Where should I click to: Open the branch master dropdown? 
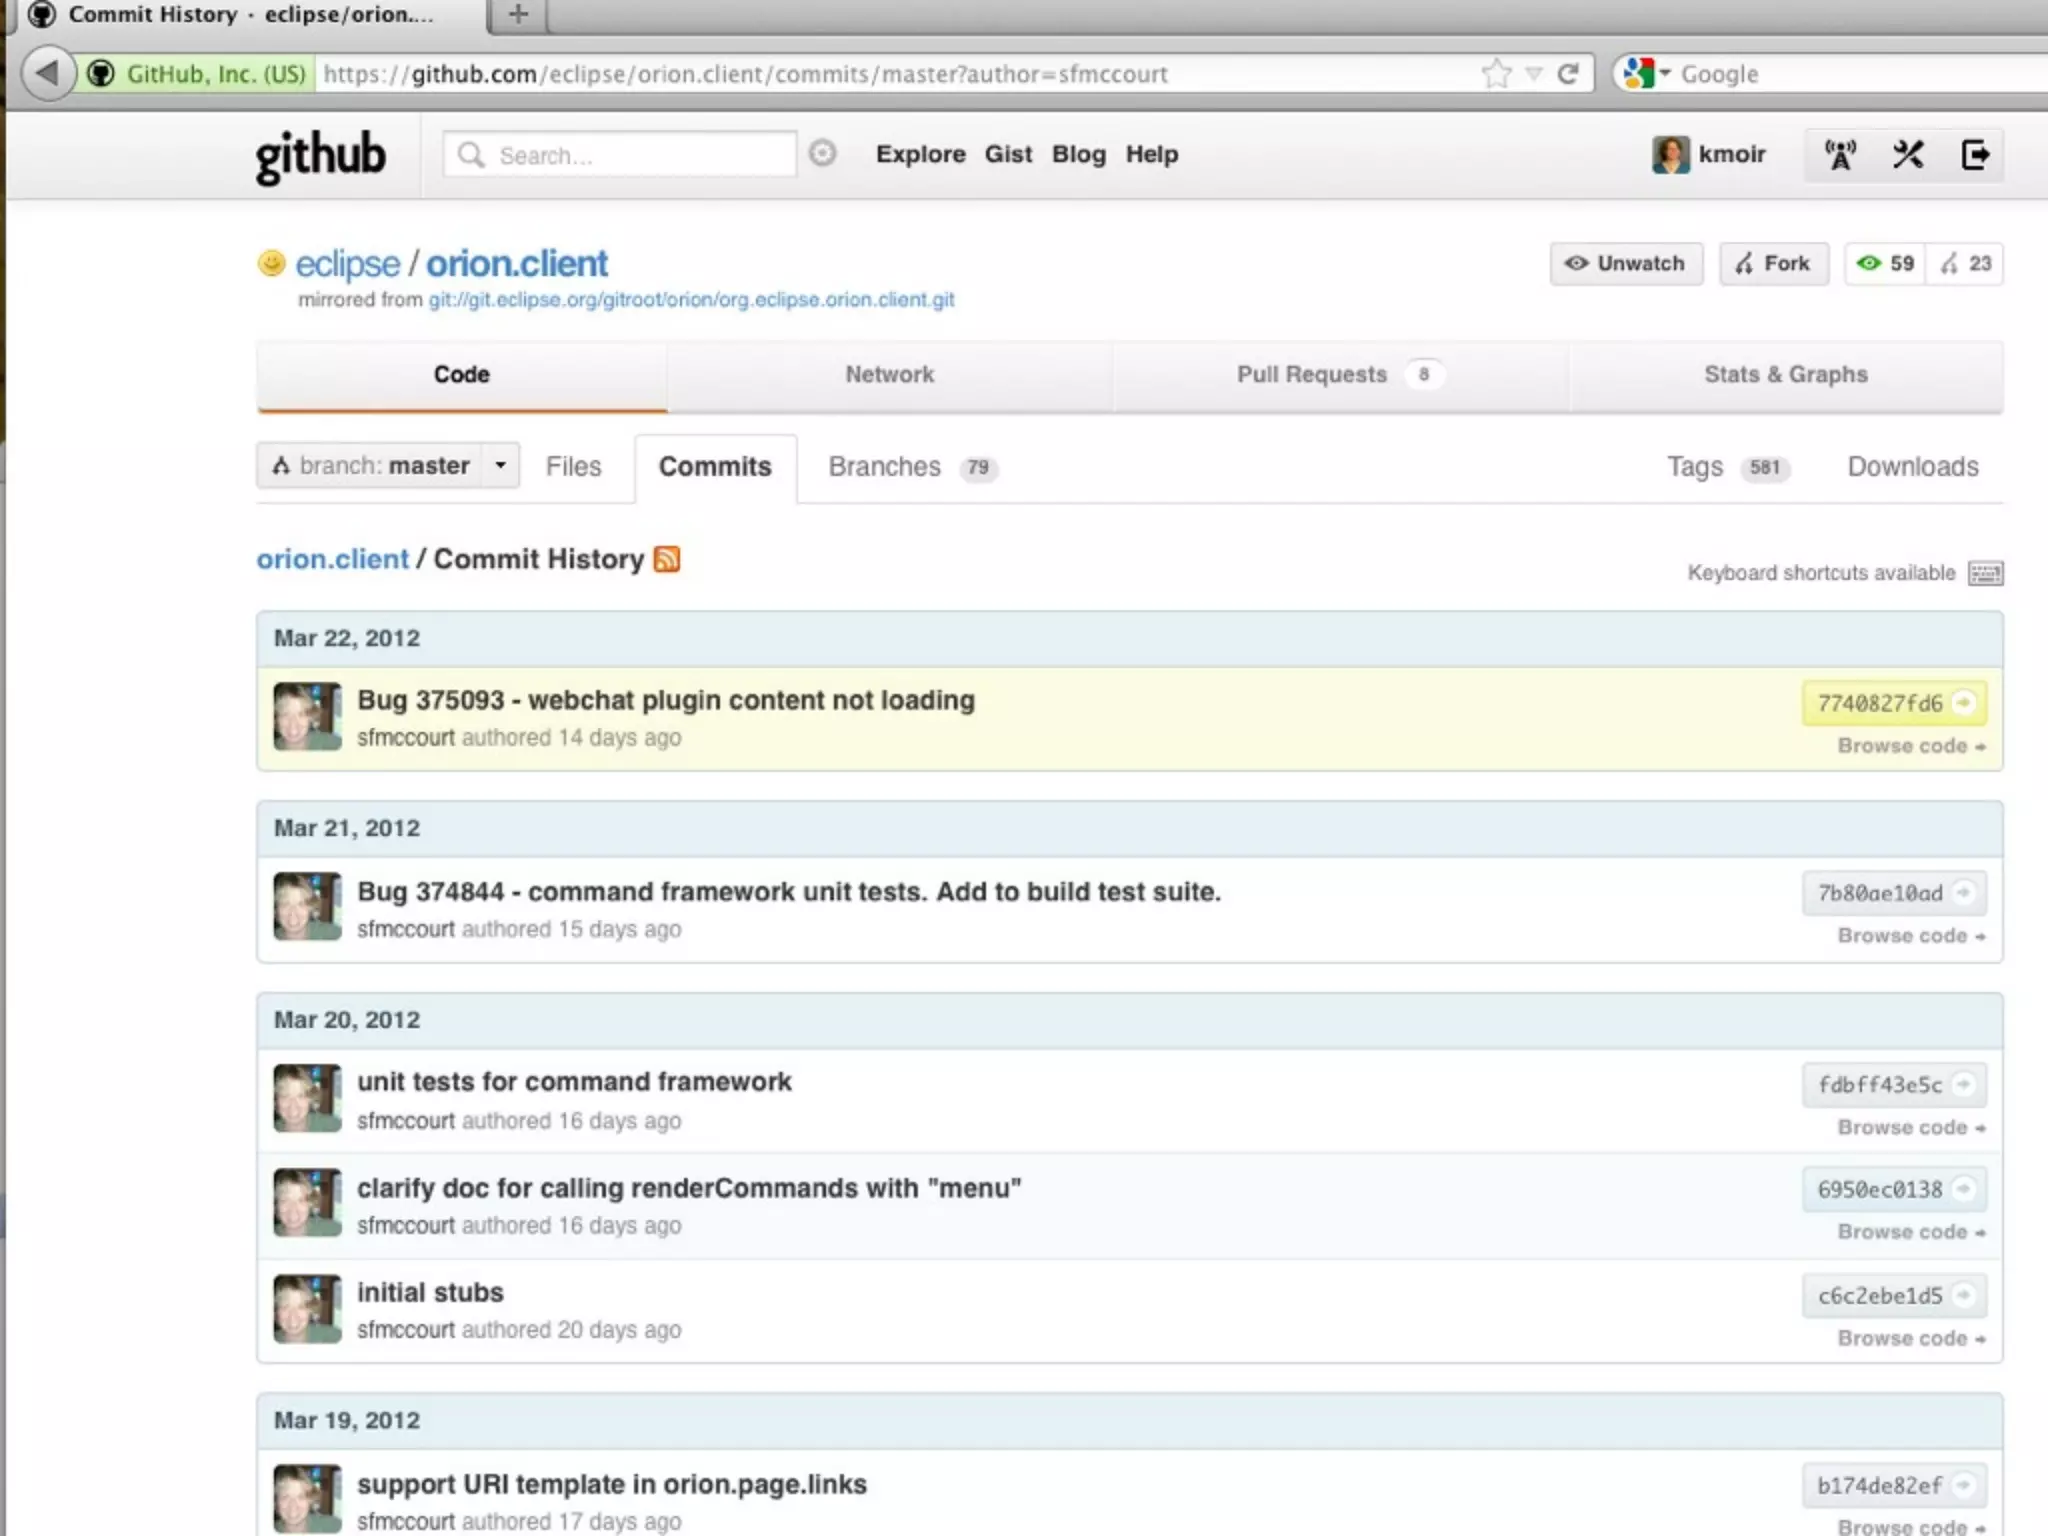tap(388, 466)
